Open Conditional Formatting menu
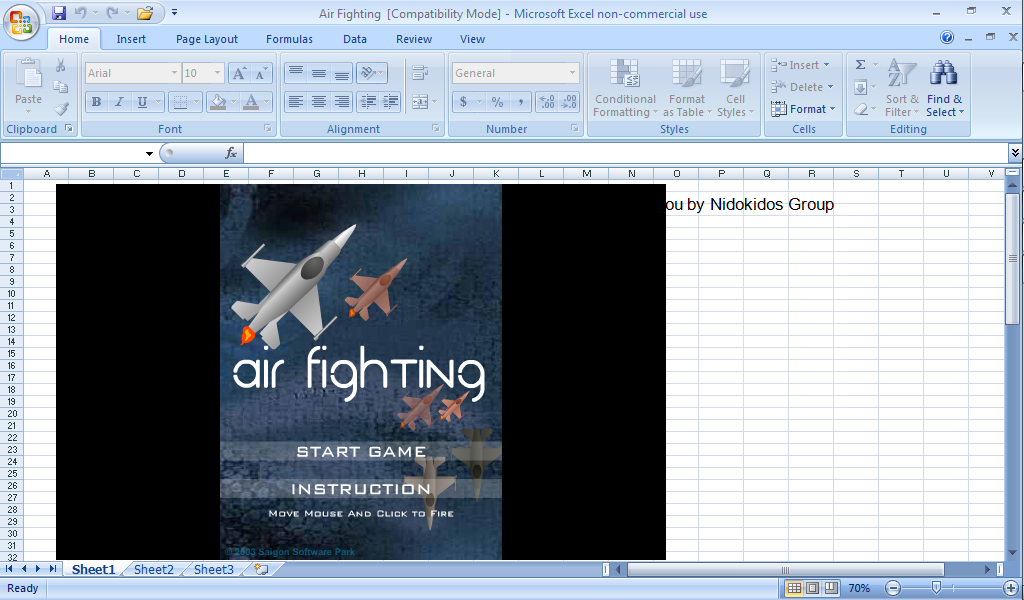Image resolution: width=1024 pixels, height=600 pixels. coord(625,88)
